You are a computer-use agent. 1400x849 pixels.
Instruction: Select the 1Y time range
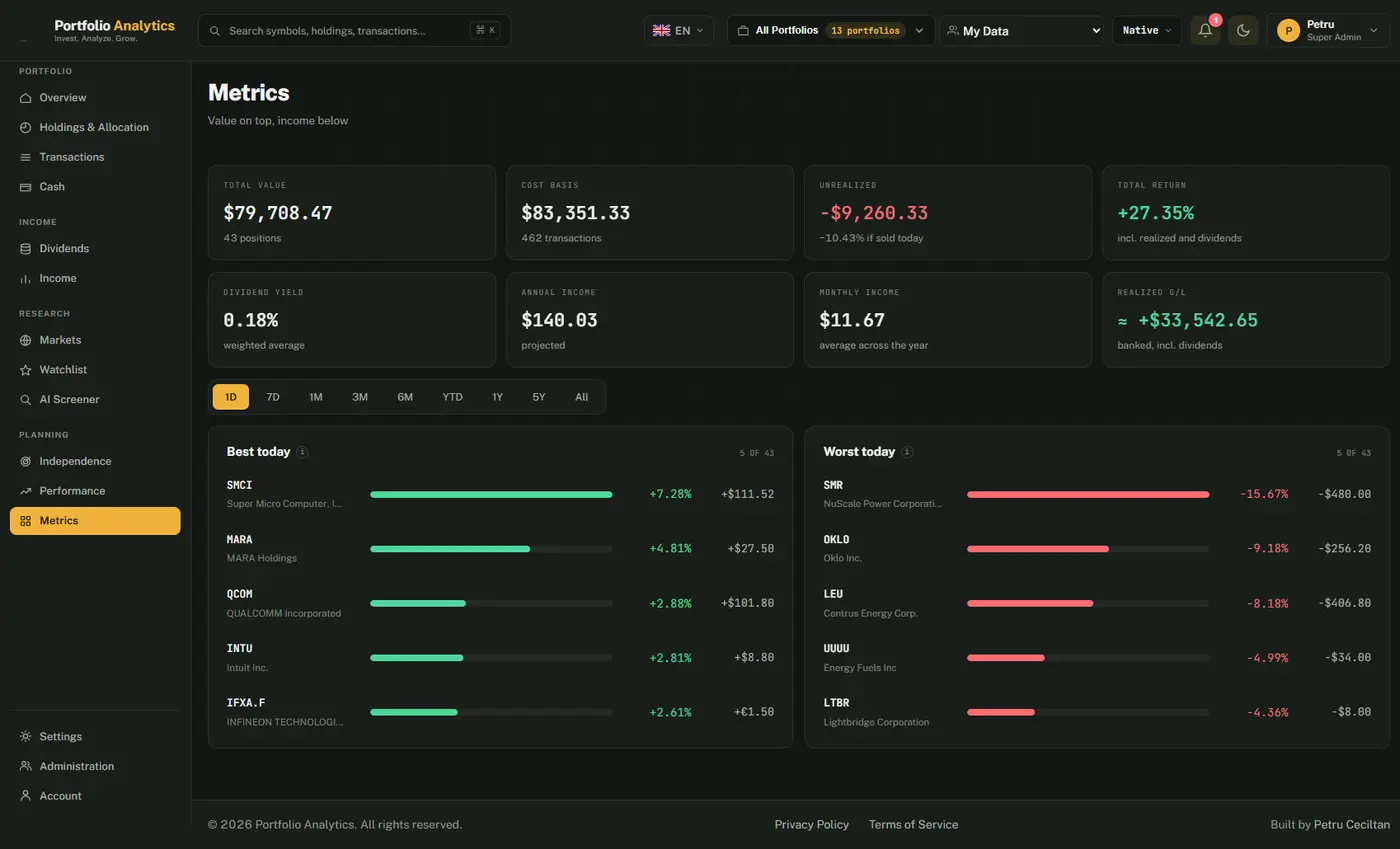(497, 397)
